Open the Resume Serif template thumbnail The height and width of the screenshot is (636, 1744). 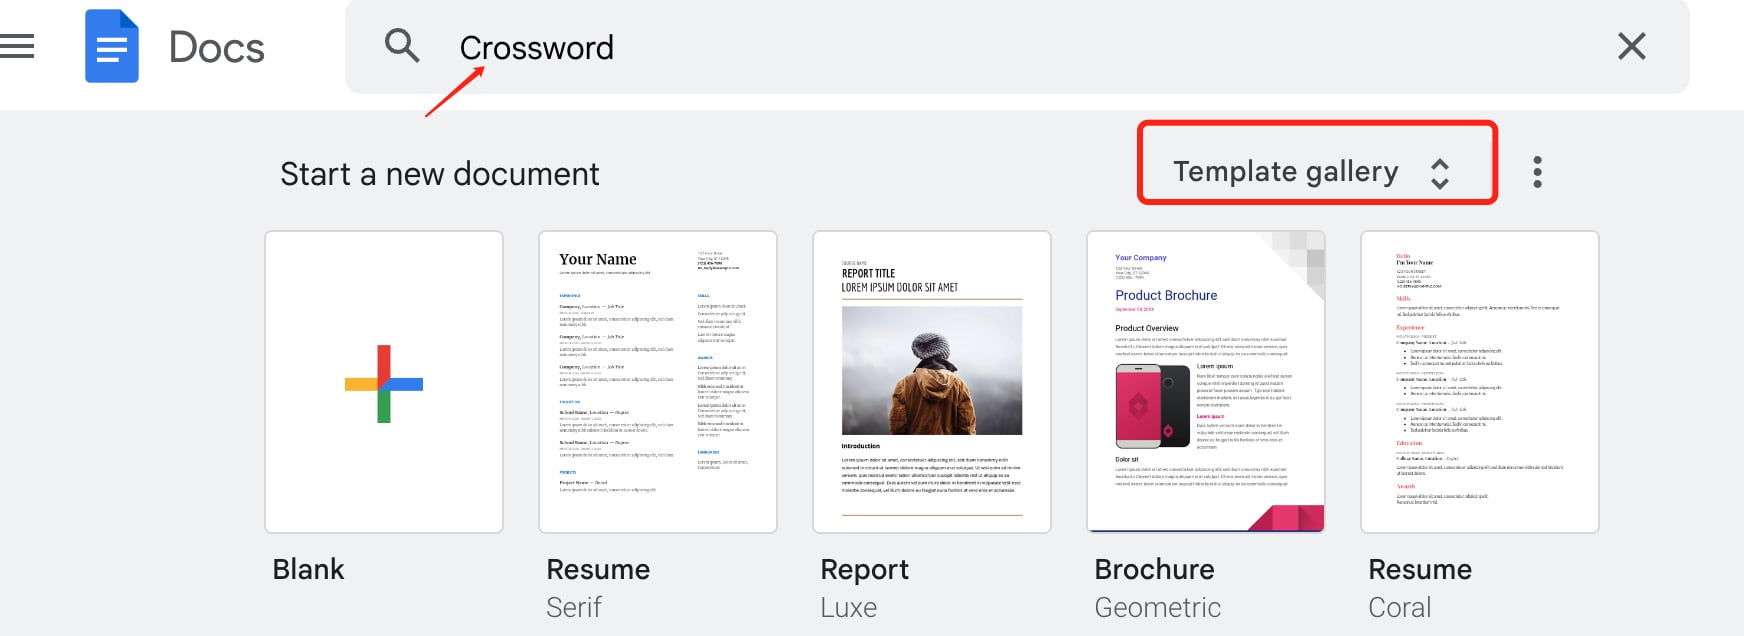[658, 382]
